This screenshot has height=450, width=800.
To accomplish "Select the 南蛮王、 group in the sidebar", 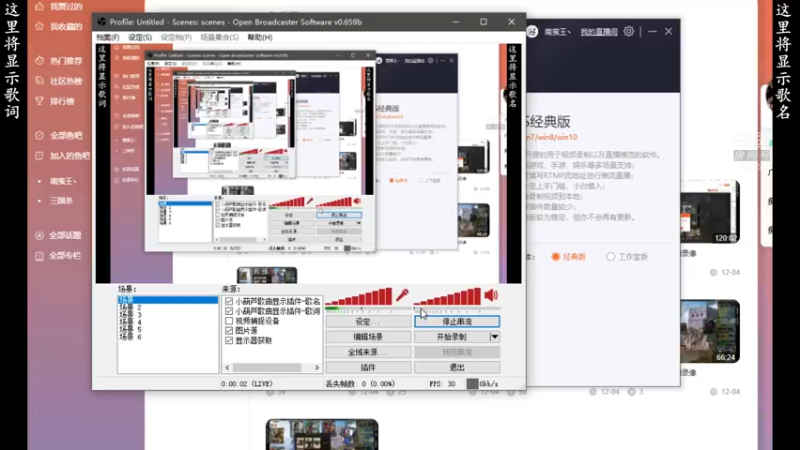I will (63, 181).
